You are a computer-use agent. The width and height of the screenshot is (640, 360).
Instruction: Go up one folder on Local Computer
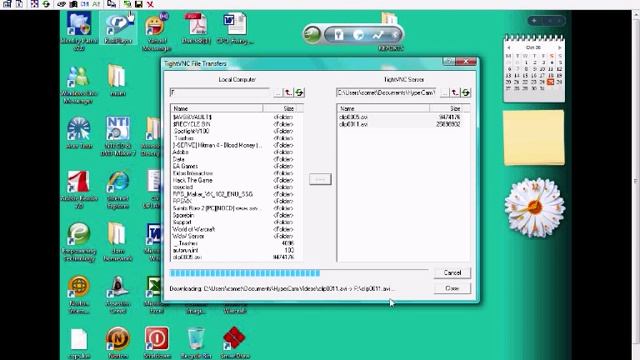tap(289, 93)
